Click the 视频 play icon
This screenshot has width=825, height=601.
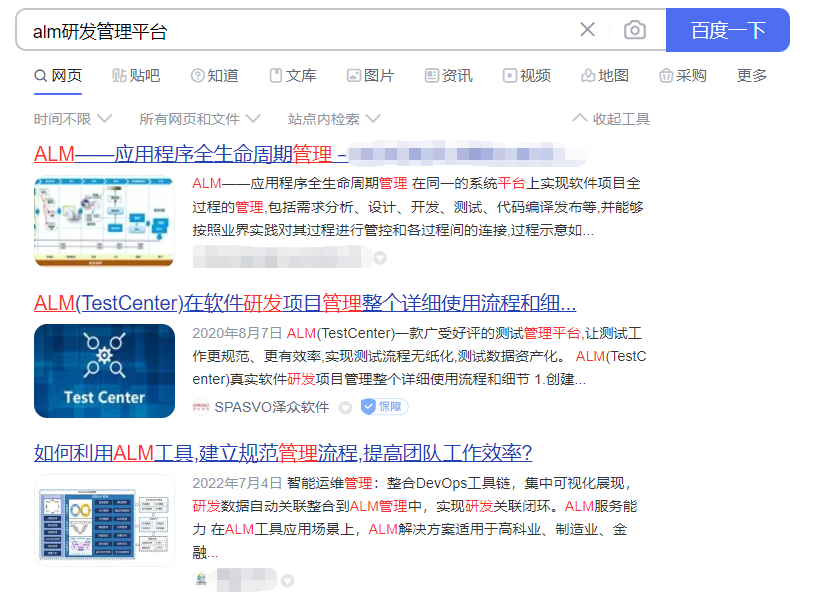pos(509,76)
